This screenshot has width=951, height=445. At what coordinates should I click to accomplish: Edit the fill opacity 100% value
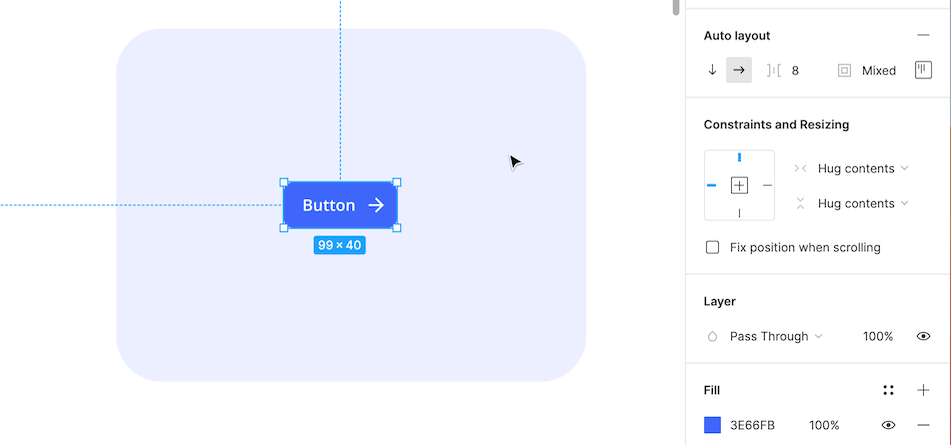pos(824,426)
